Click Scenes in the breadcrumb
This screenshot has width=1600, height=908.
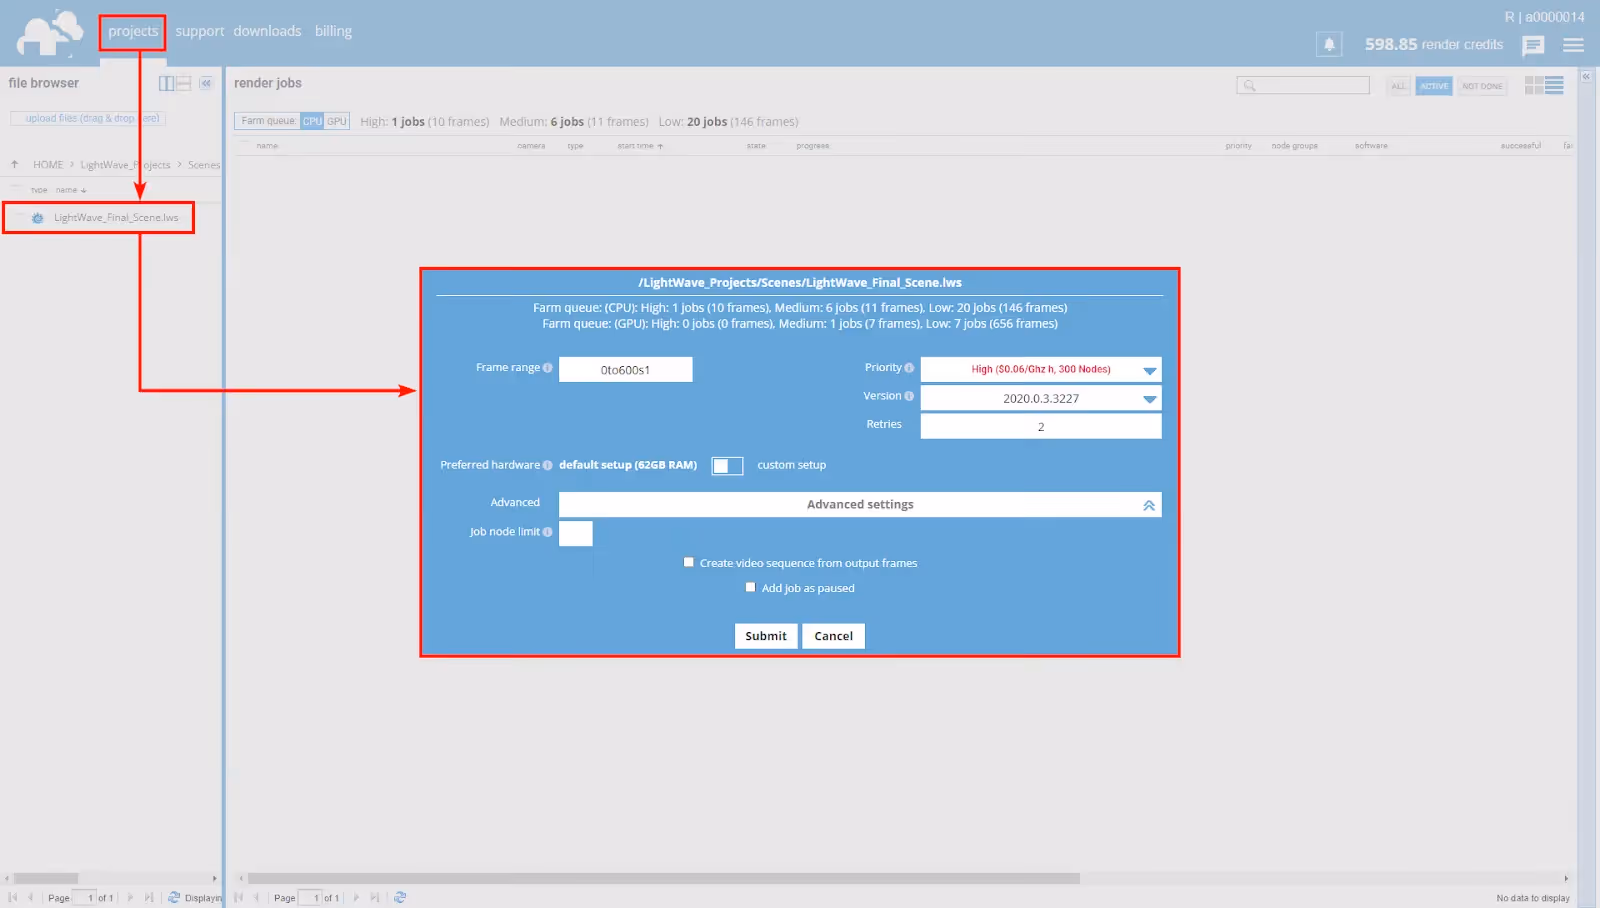[x=204, y=165]
